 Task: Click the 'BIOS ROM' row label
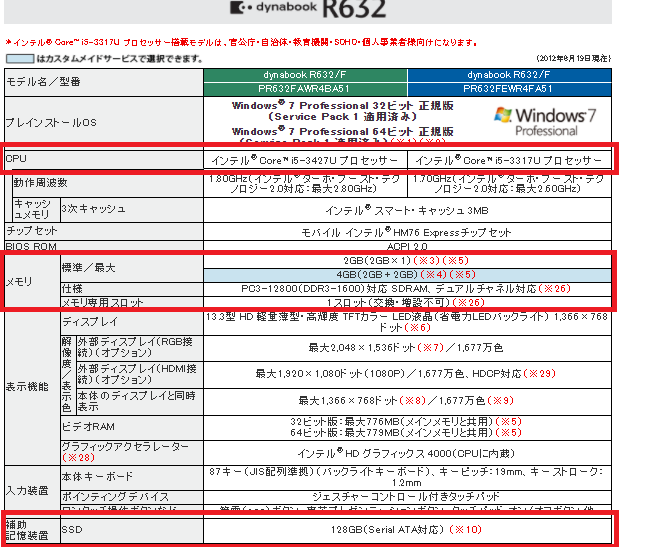click(x=31, y=247)
